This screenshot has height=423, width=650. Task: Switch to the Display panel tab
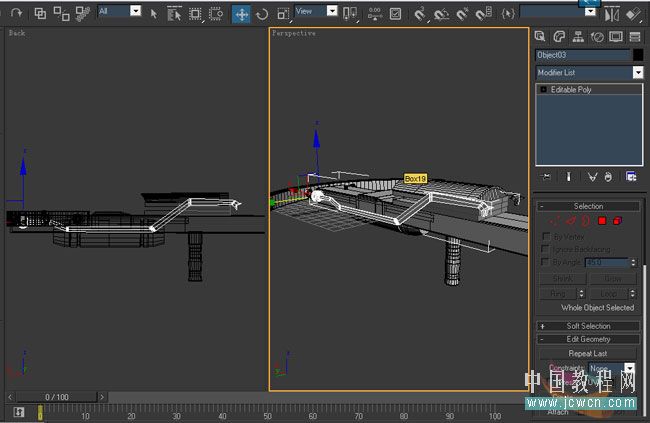[x=616, y=36]
